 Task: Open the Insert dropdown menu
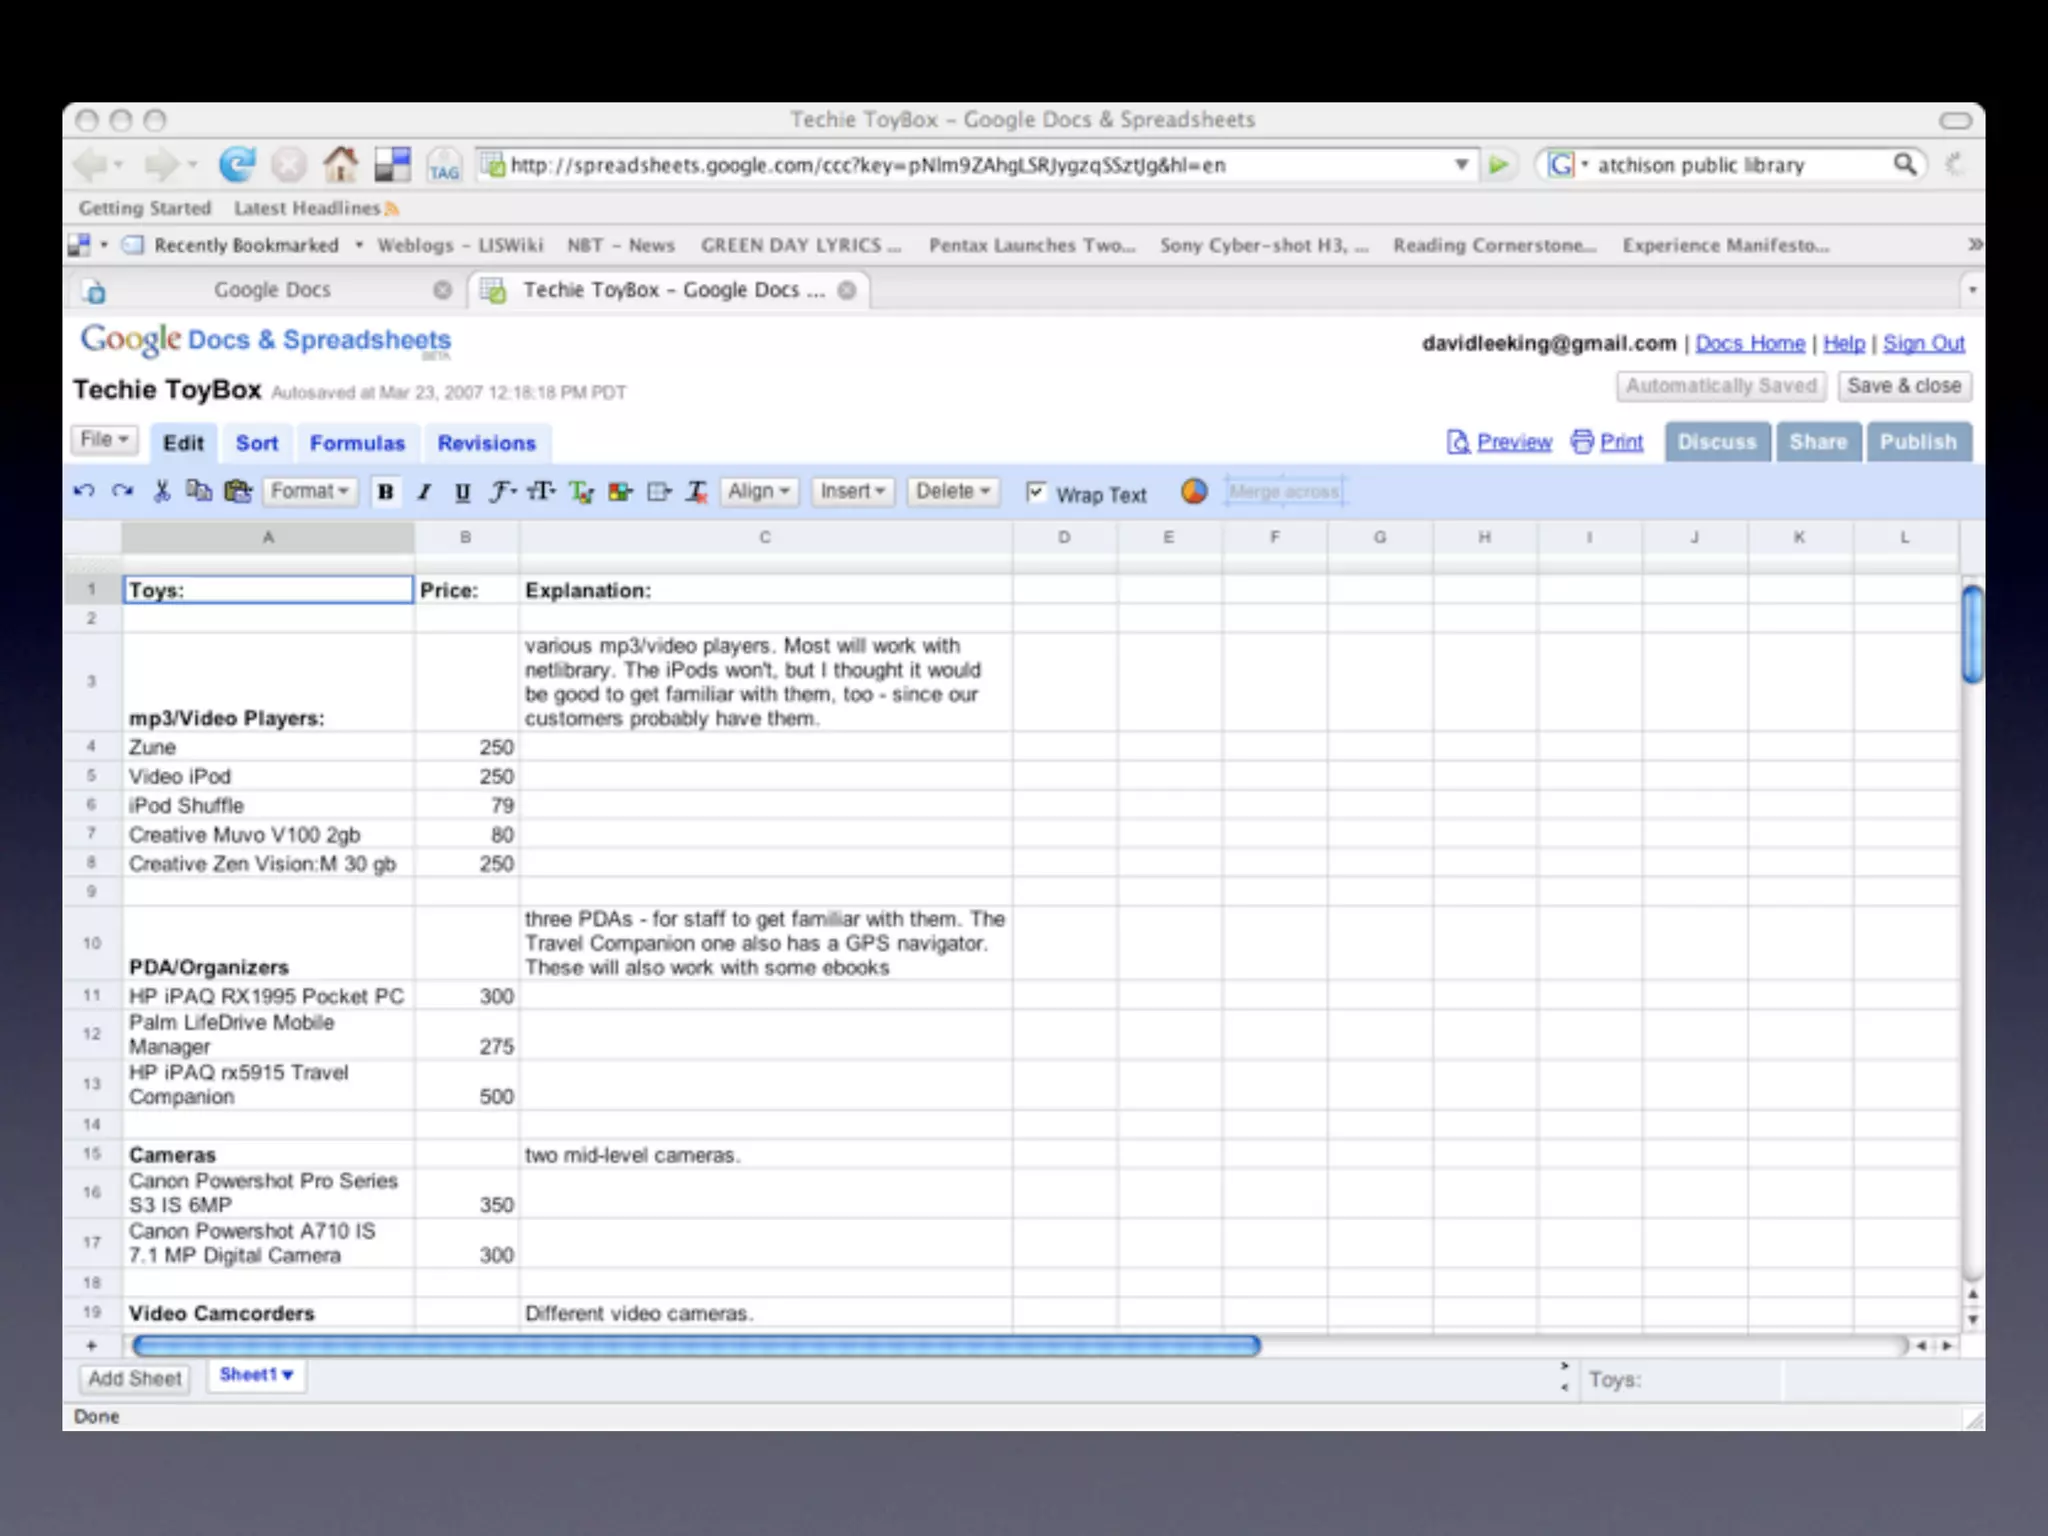coord(852,491)
